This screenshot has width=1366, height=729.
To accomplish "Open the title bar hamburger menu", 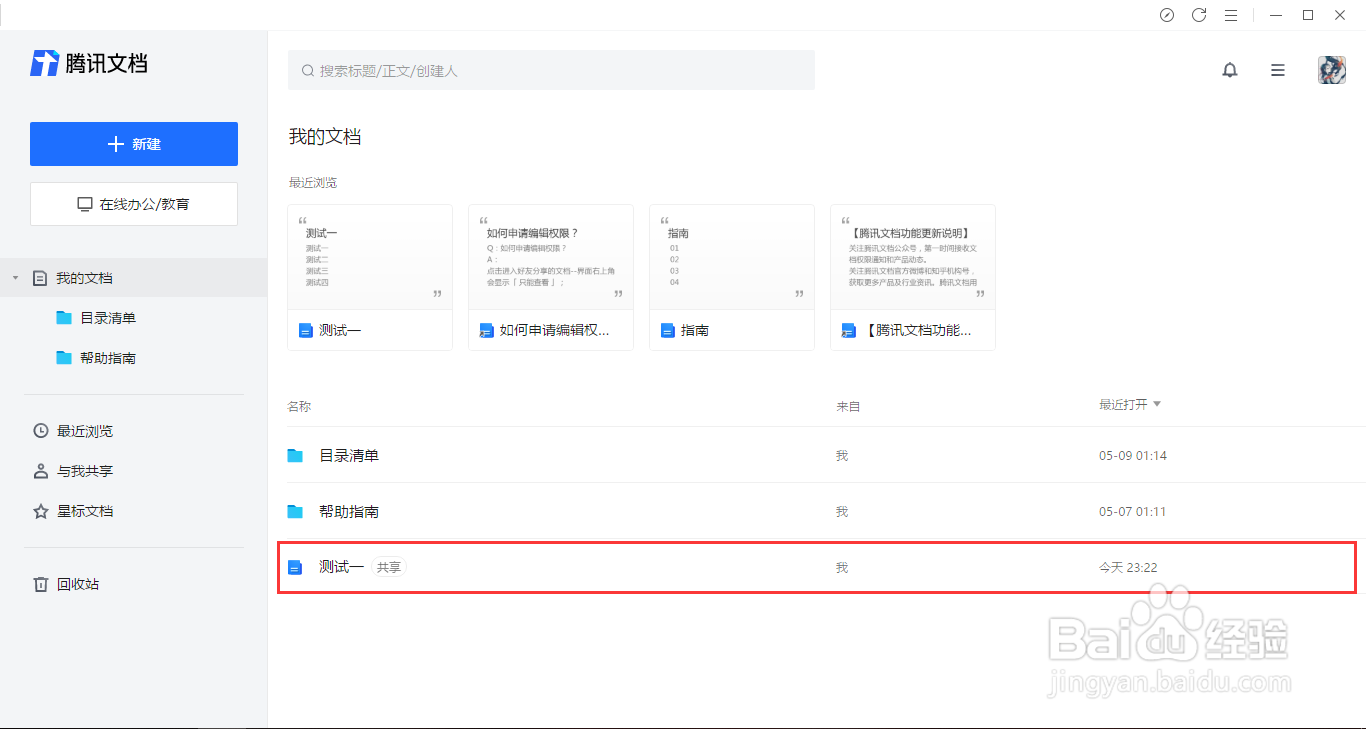I will click(1231, 15).
